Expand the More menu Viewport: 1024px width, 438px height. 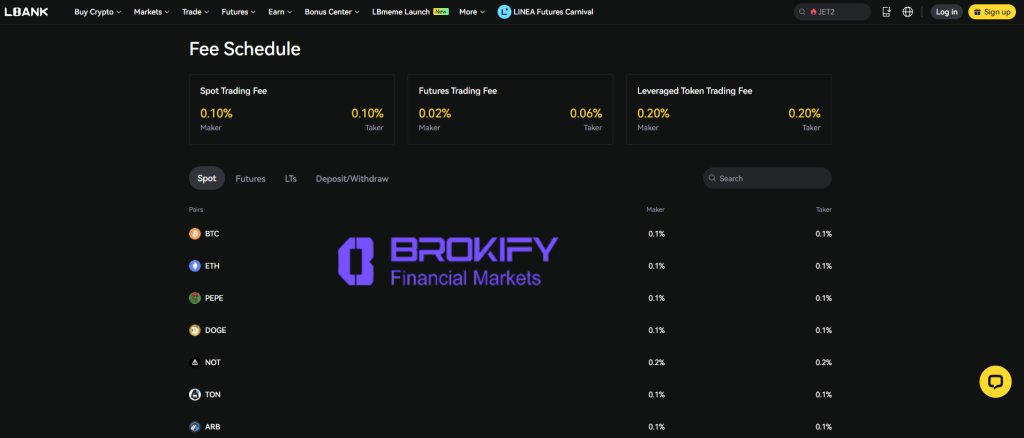(472, 12)
